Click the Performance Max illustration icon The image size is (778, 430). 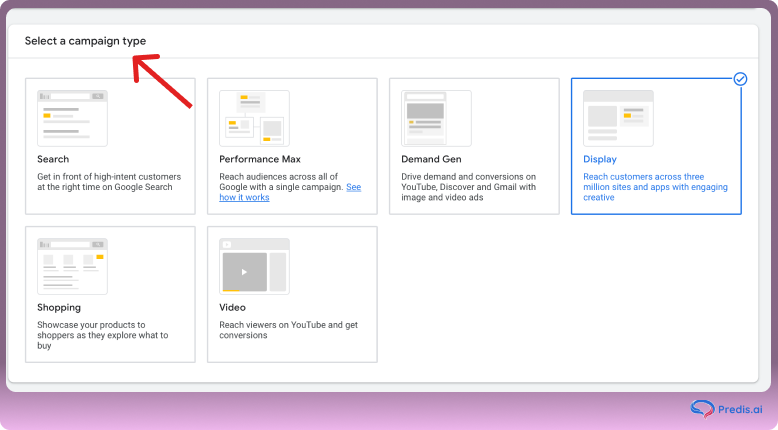pos(254,118)
